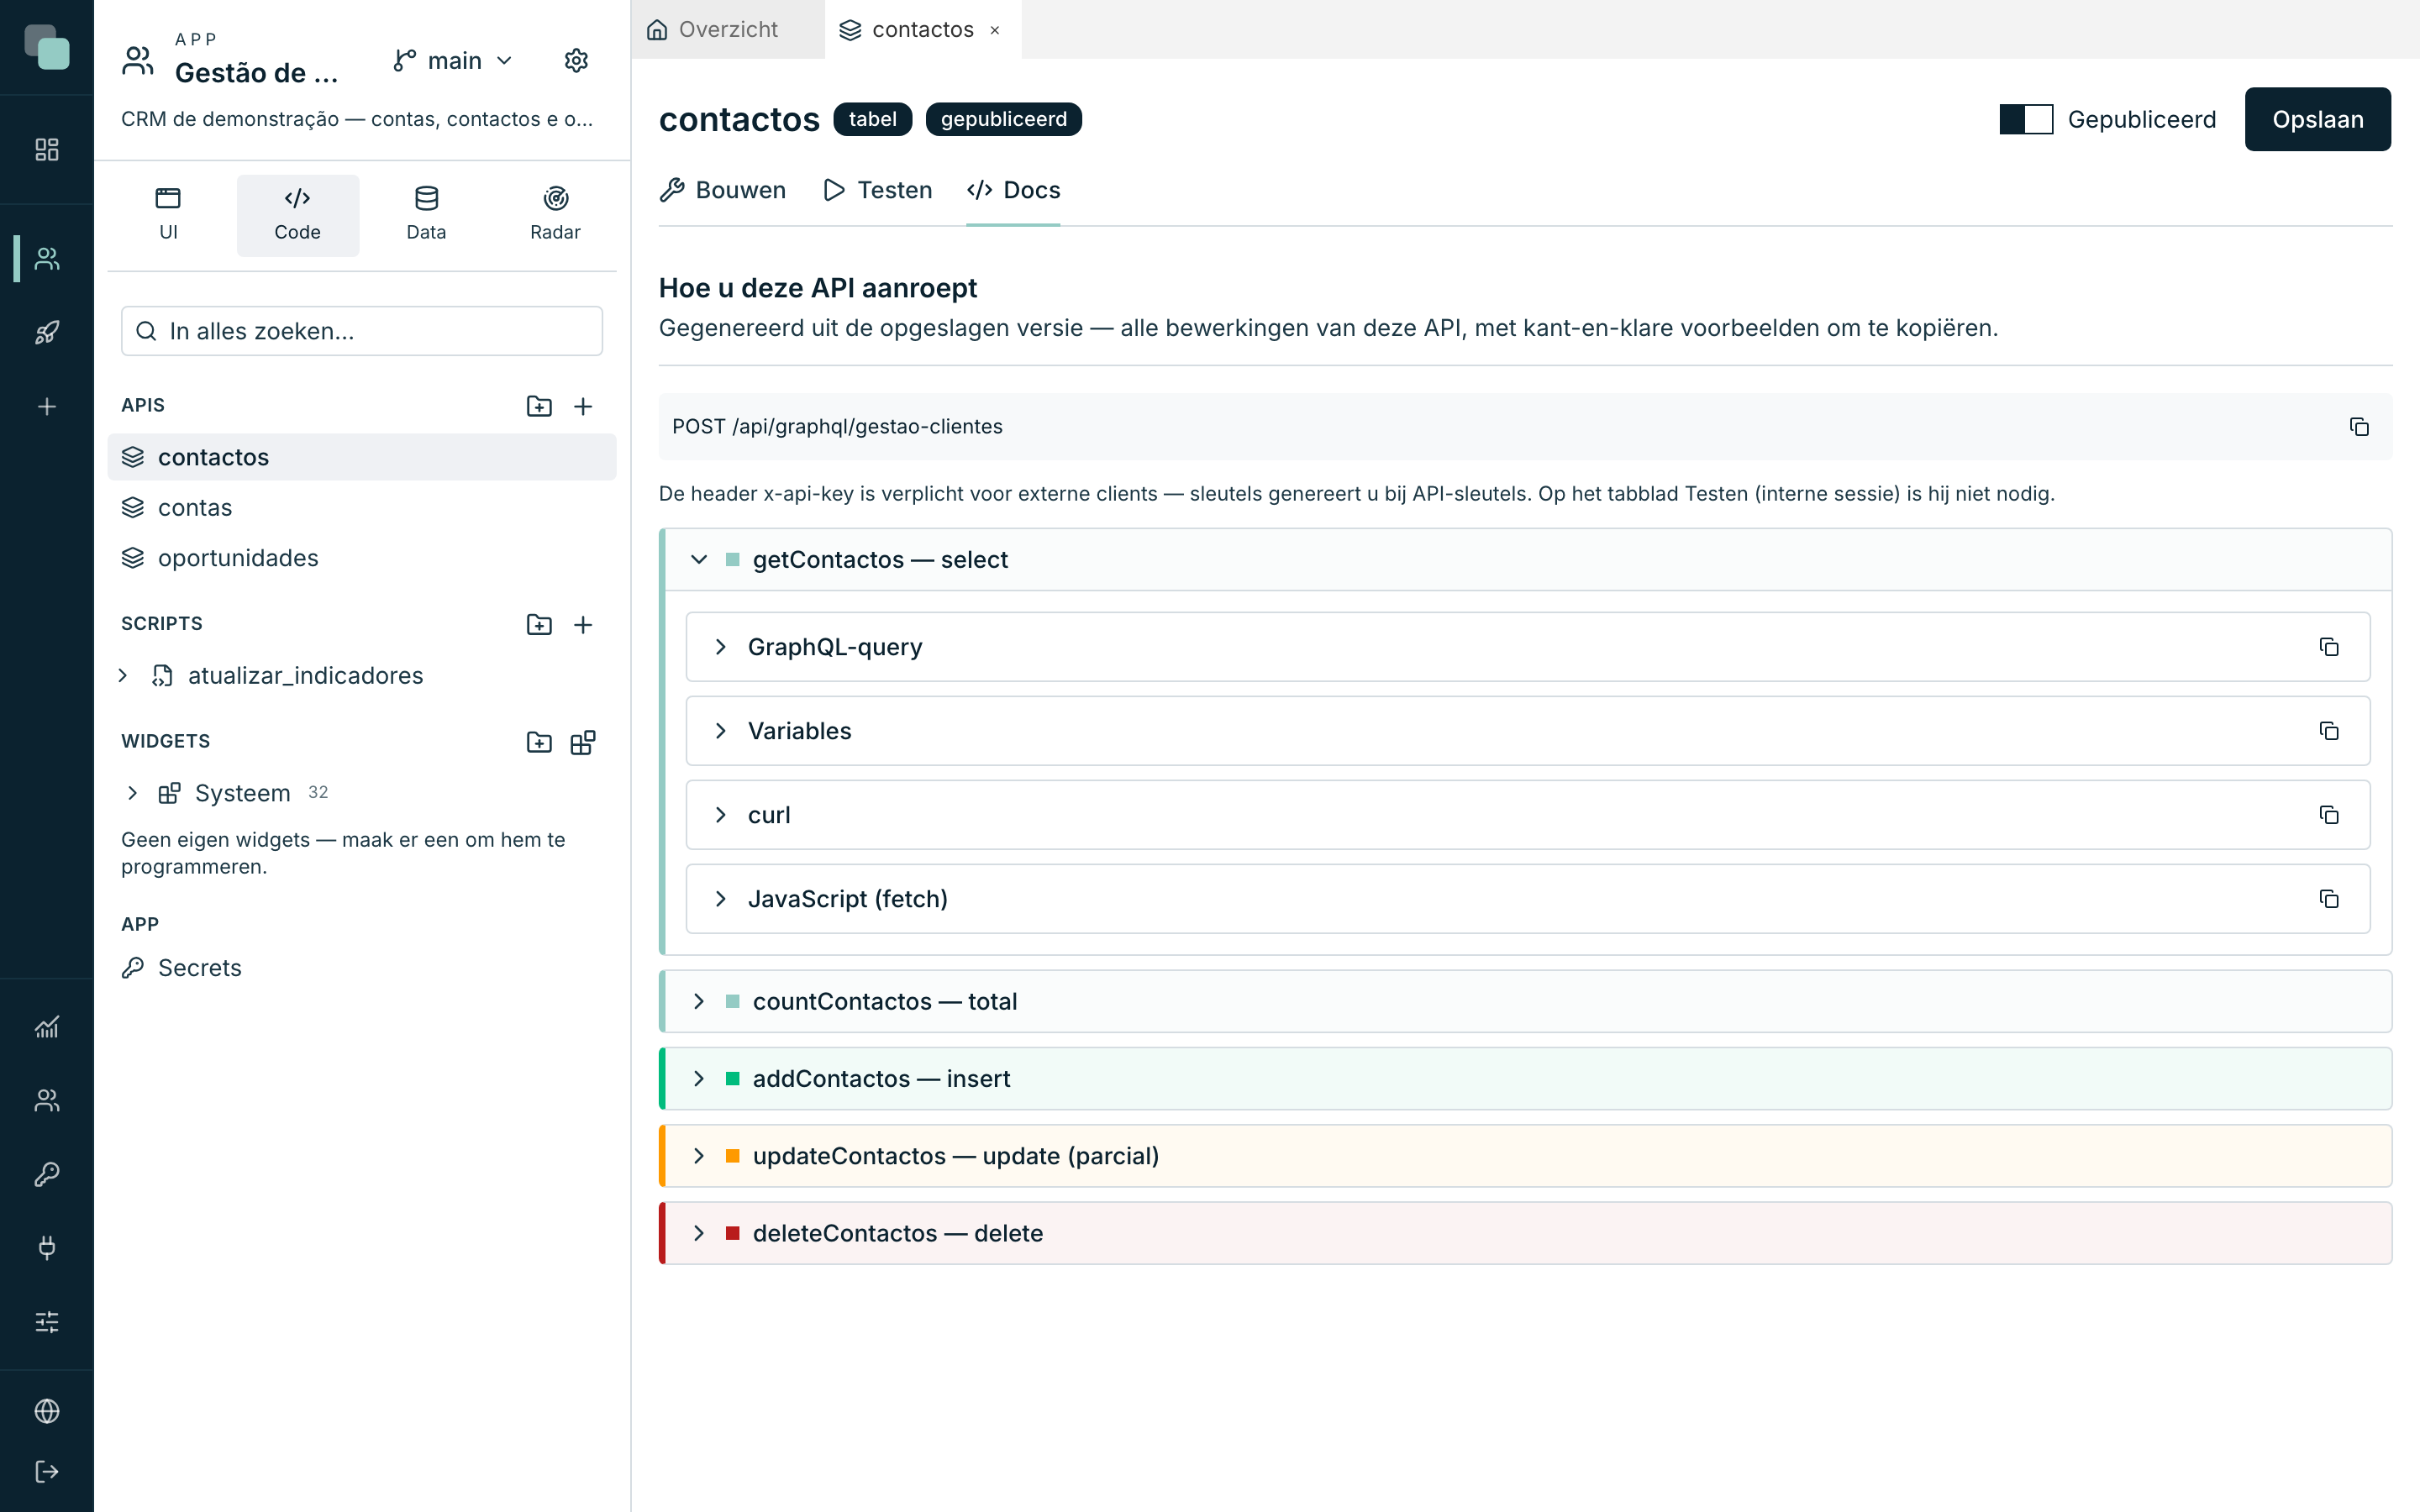Open the UI panel tab

pos(168,215)
